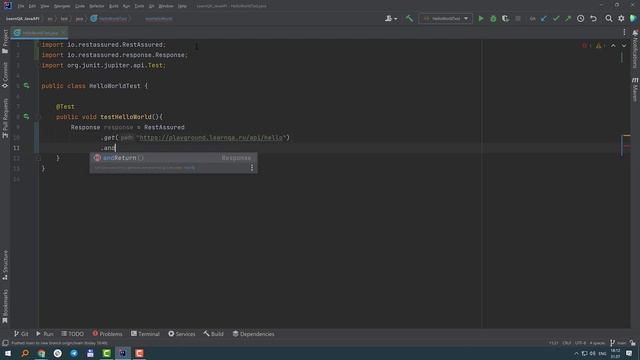Image resolution: width=640 pixels, height=360 pixels.
Task: Open the Run tool window tab
Action: click(44, 333)
